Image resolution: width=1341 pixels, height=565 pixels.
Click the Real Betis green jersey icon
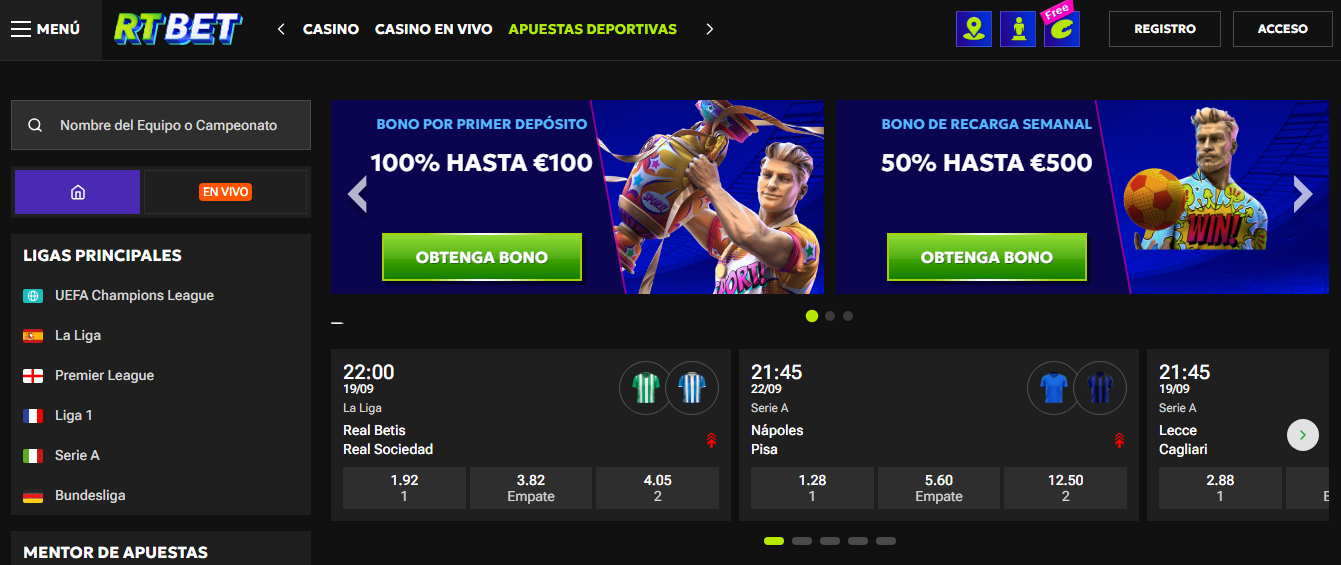(645, 388)
